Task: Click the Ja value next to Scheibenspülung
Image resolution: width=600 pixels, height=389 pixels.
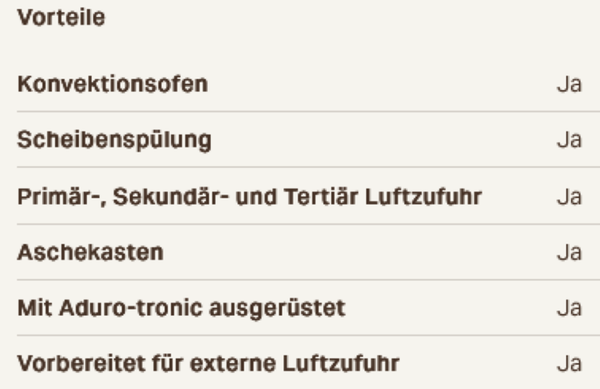Action: [x=569, y=140]
